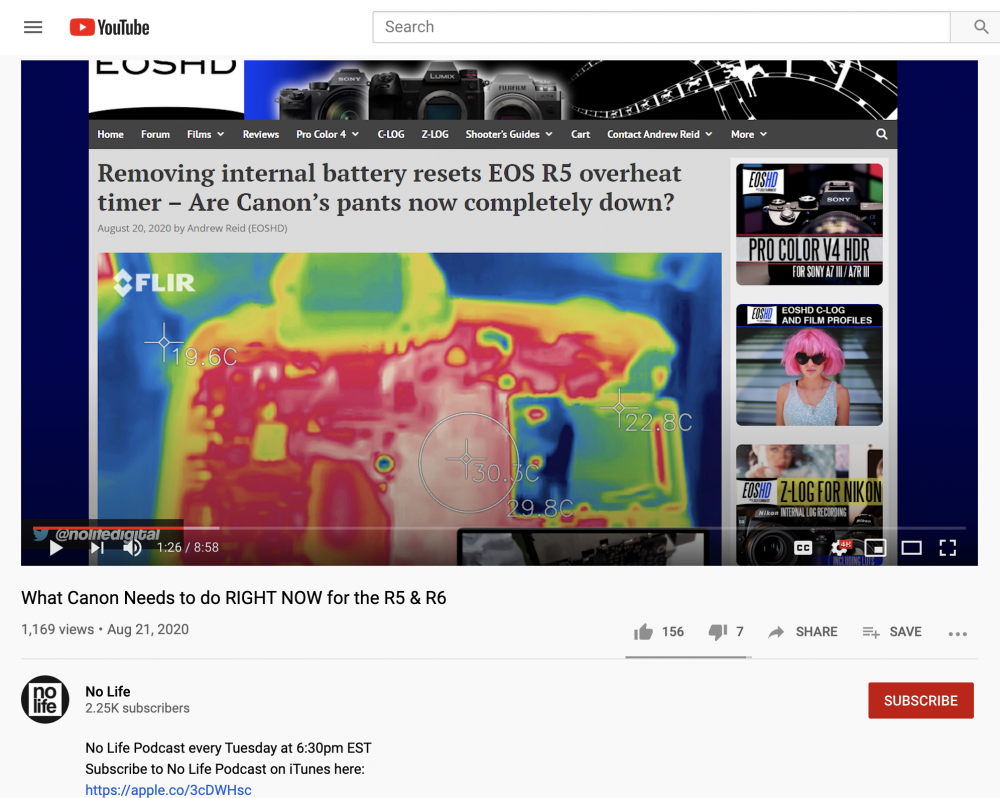The image size is (1000, 798).
Task: Open the three-dot more actions menu
Action: [957, 633]
